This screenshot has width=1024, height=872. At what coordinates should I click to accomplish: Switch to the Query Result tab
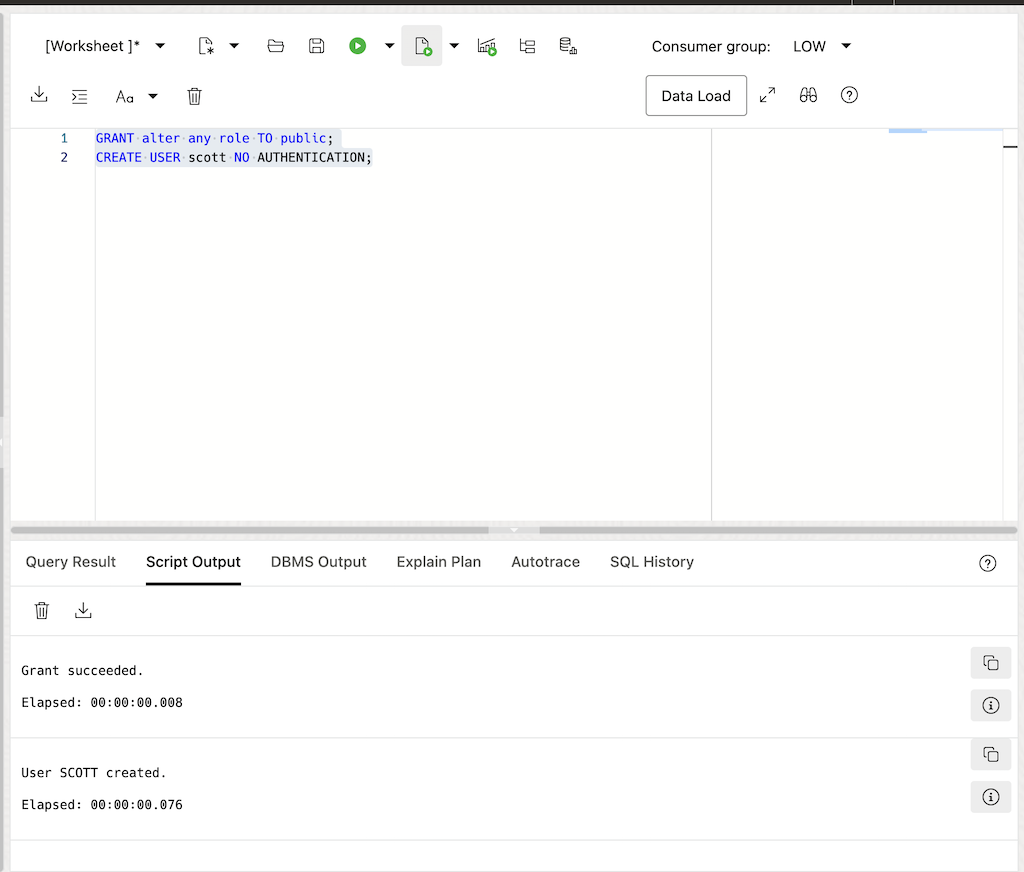(71, 562)
